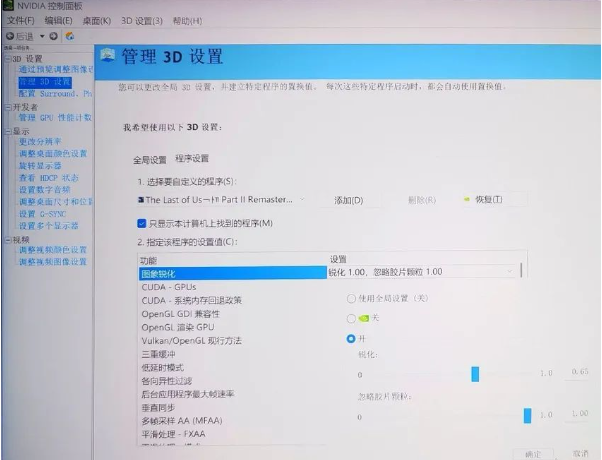602x460 pixels.
Task: Click the home icon in toolbar
Action: (70, 36)
